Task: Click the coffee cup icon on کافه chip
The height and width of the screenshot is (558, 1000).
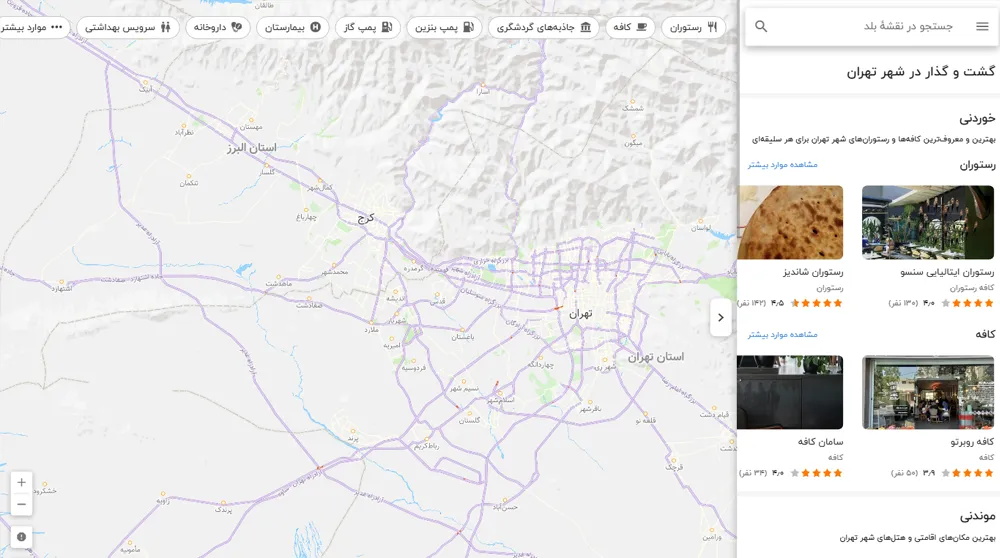Action: [x=642, y=27]
